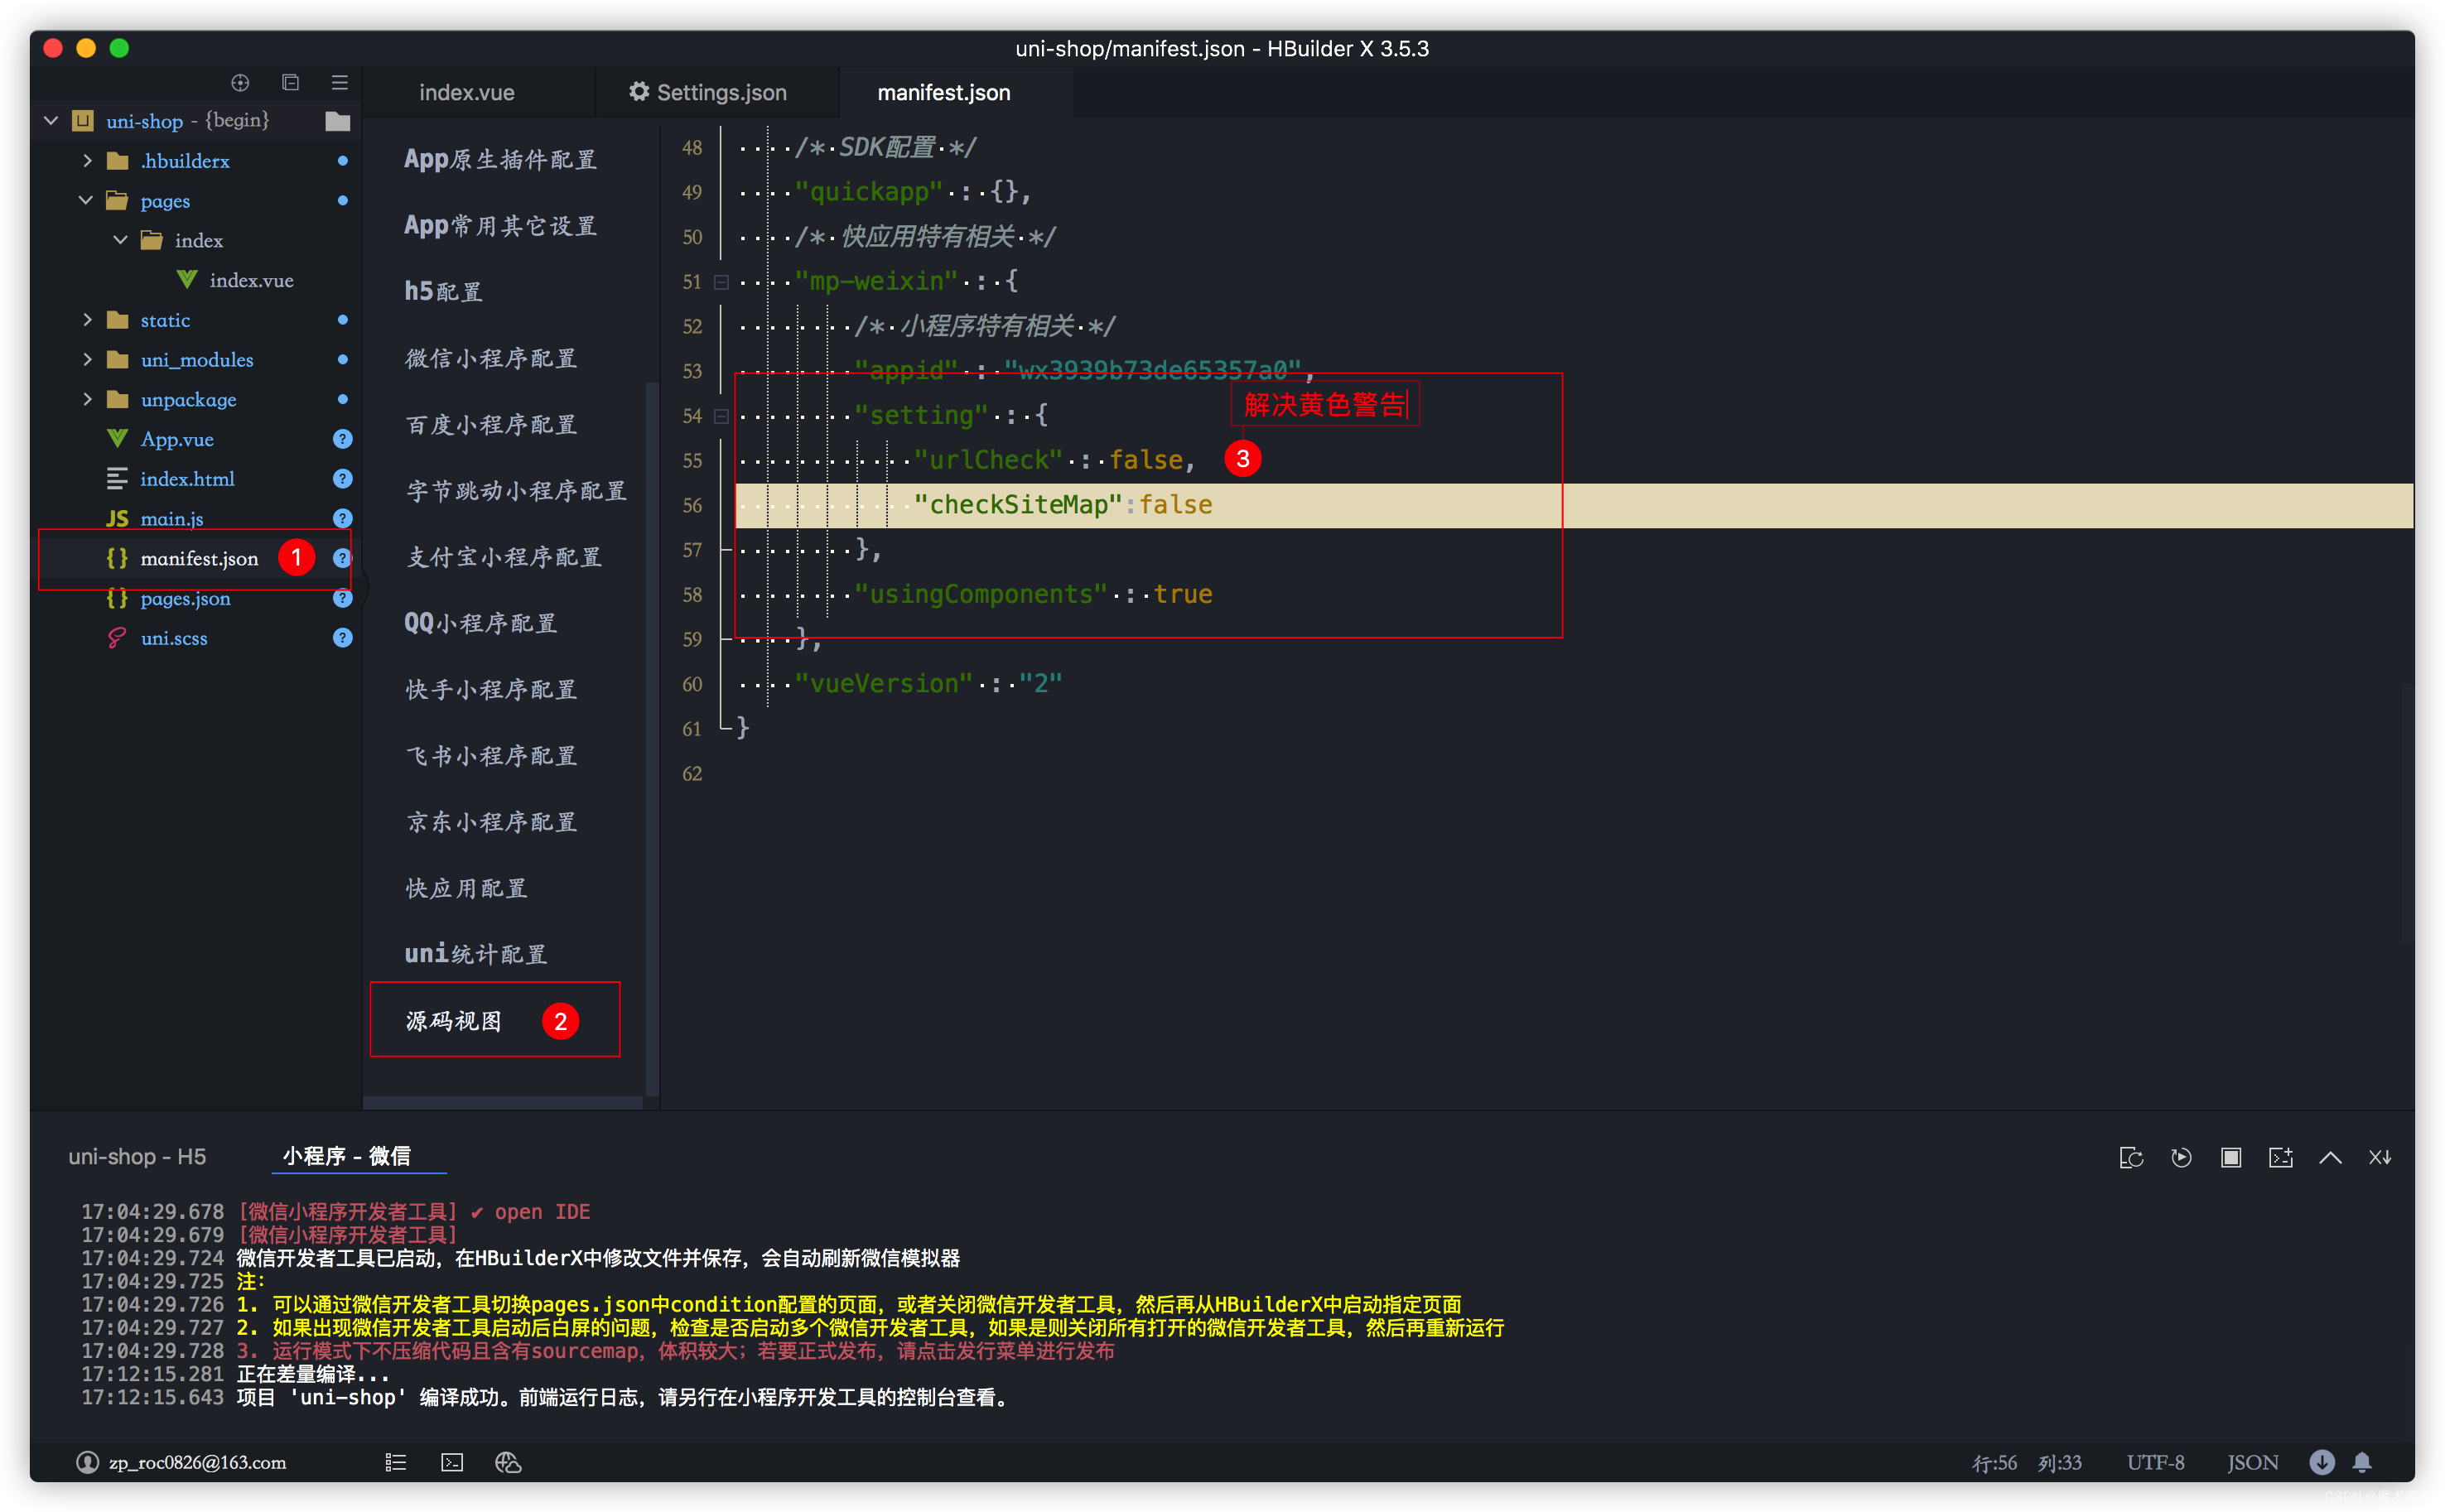
Task: Open the h5配置 section
Action: pyautogui.click(x=444, y=292)
